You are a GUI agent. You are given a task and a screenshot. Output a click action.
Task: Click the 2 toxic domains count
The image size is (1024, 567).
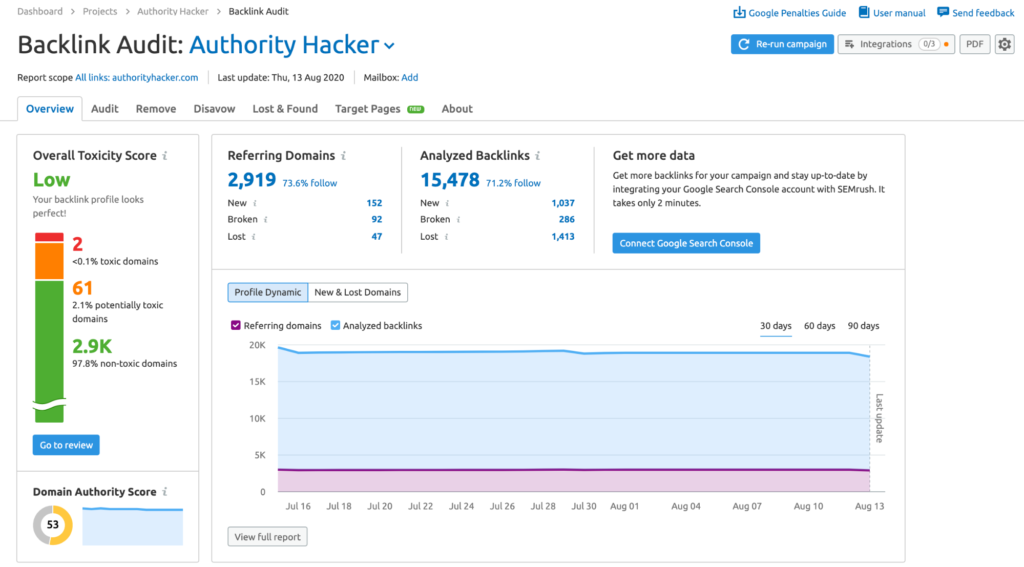[78, 244]
